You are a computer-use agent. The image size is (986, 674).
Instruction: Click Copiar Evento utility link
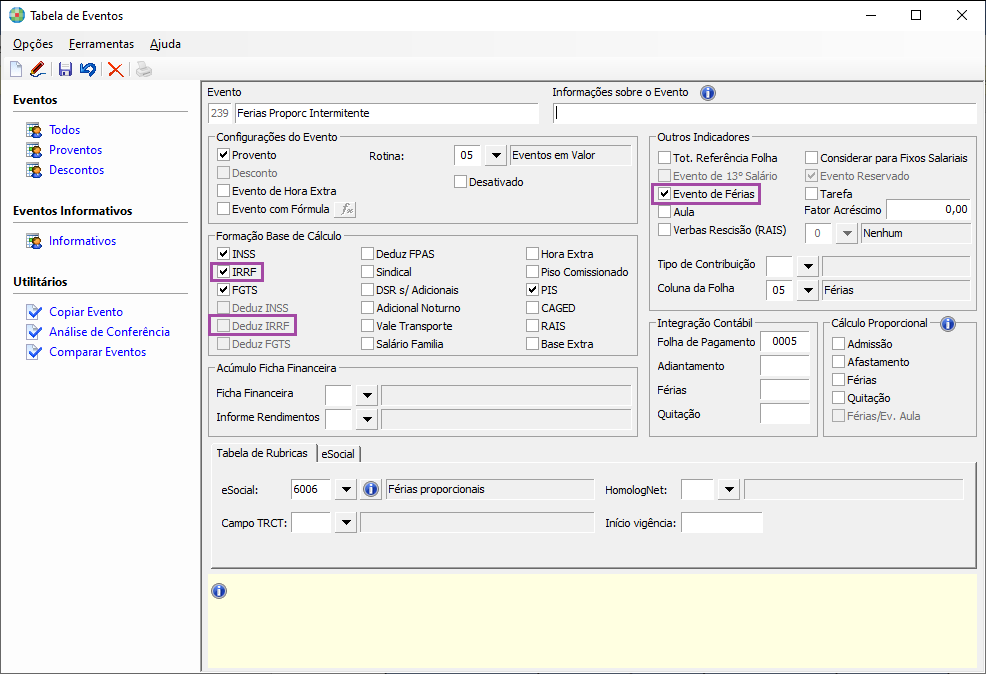pyautogui.click(x=86, y=312)
